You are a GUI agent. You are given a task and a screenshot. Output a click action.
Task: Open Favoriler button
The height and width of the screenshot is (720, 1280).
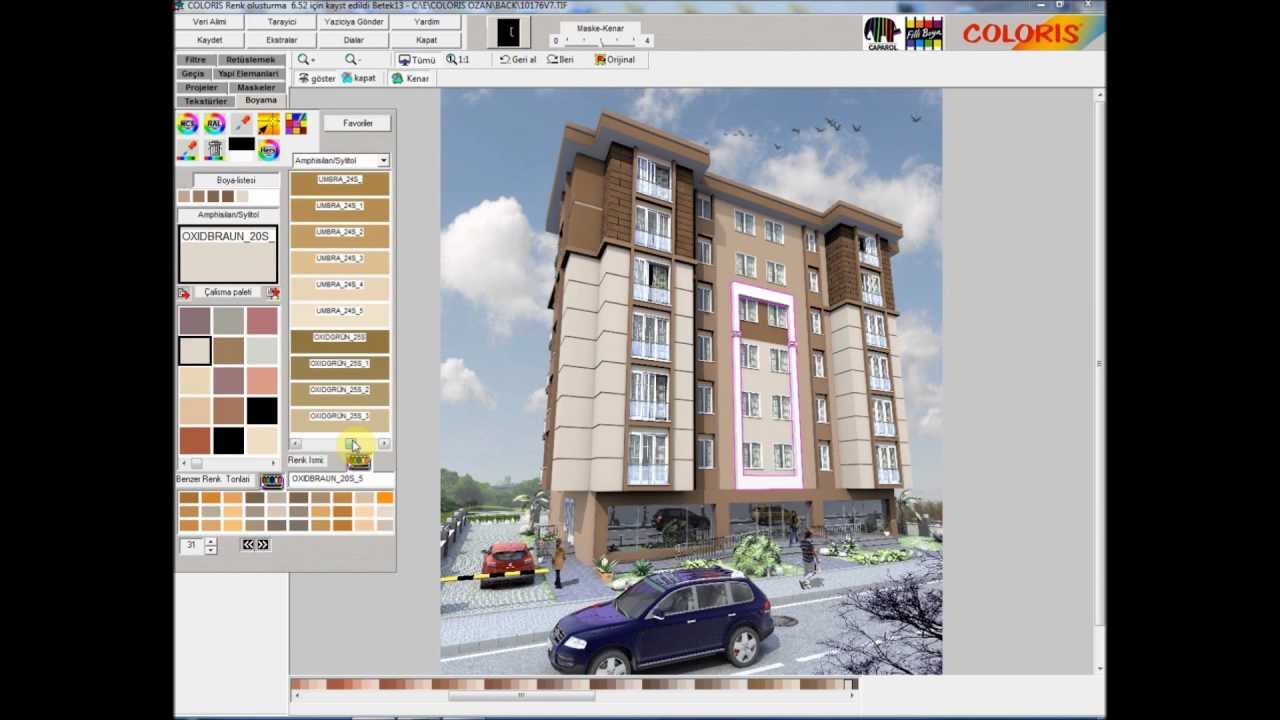pyautogui.click(x=358, y=123)
